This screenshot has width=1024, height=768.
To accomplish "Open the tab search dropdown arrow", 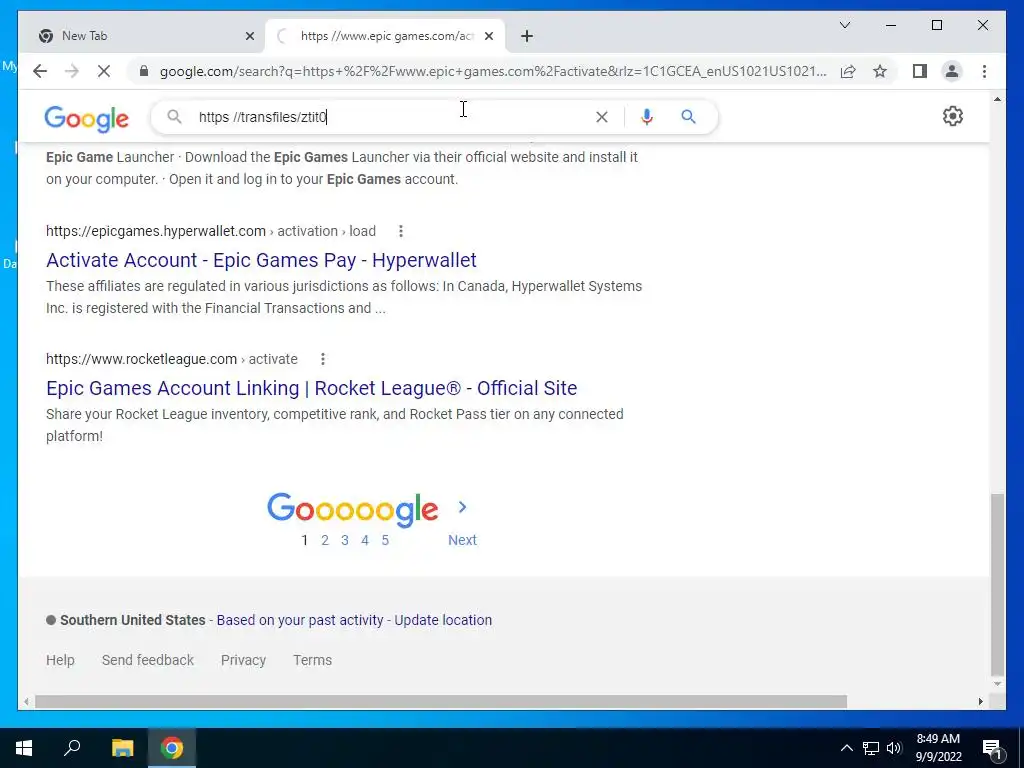I will pyautogui.click(x=844, y=25).
